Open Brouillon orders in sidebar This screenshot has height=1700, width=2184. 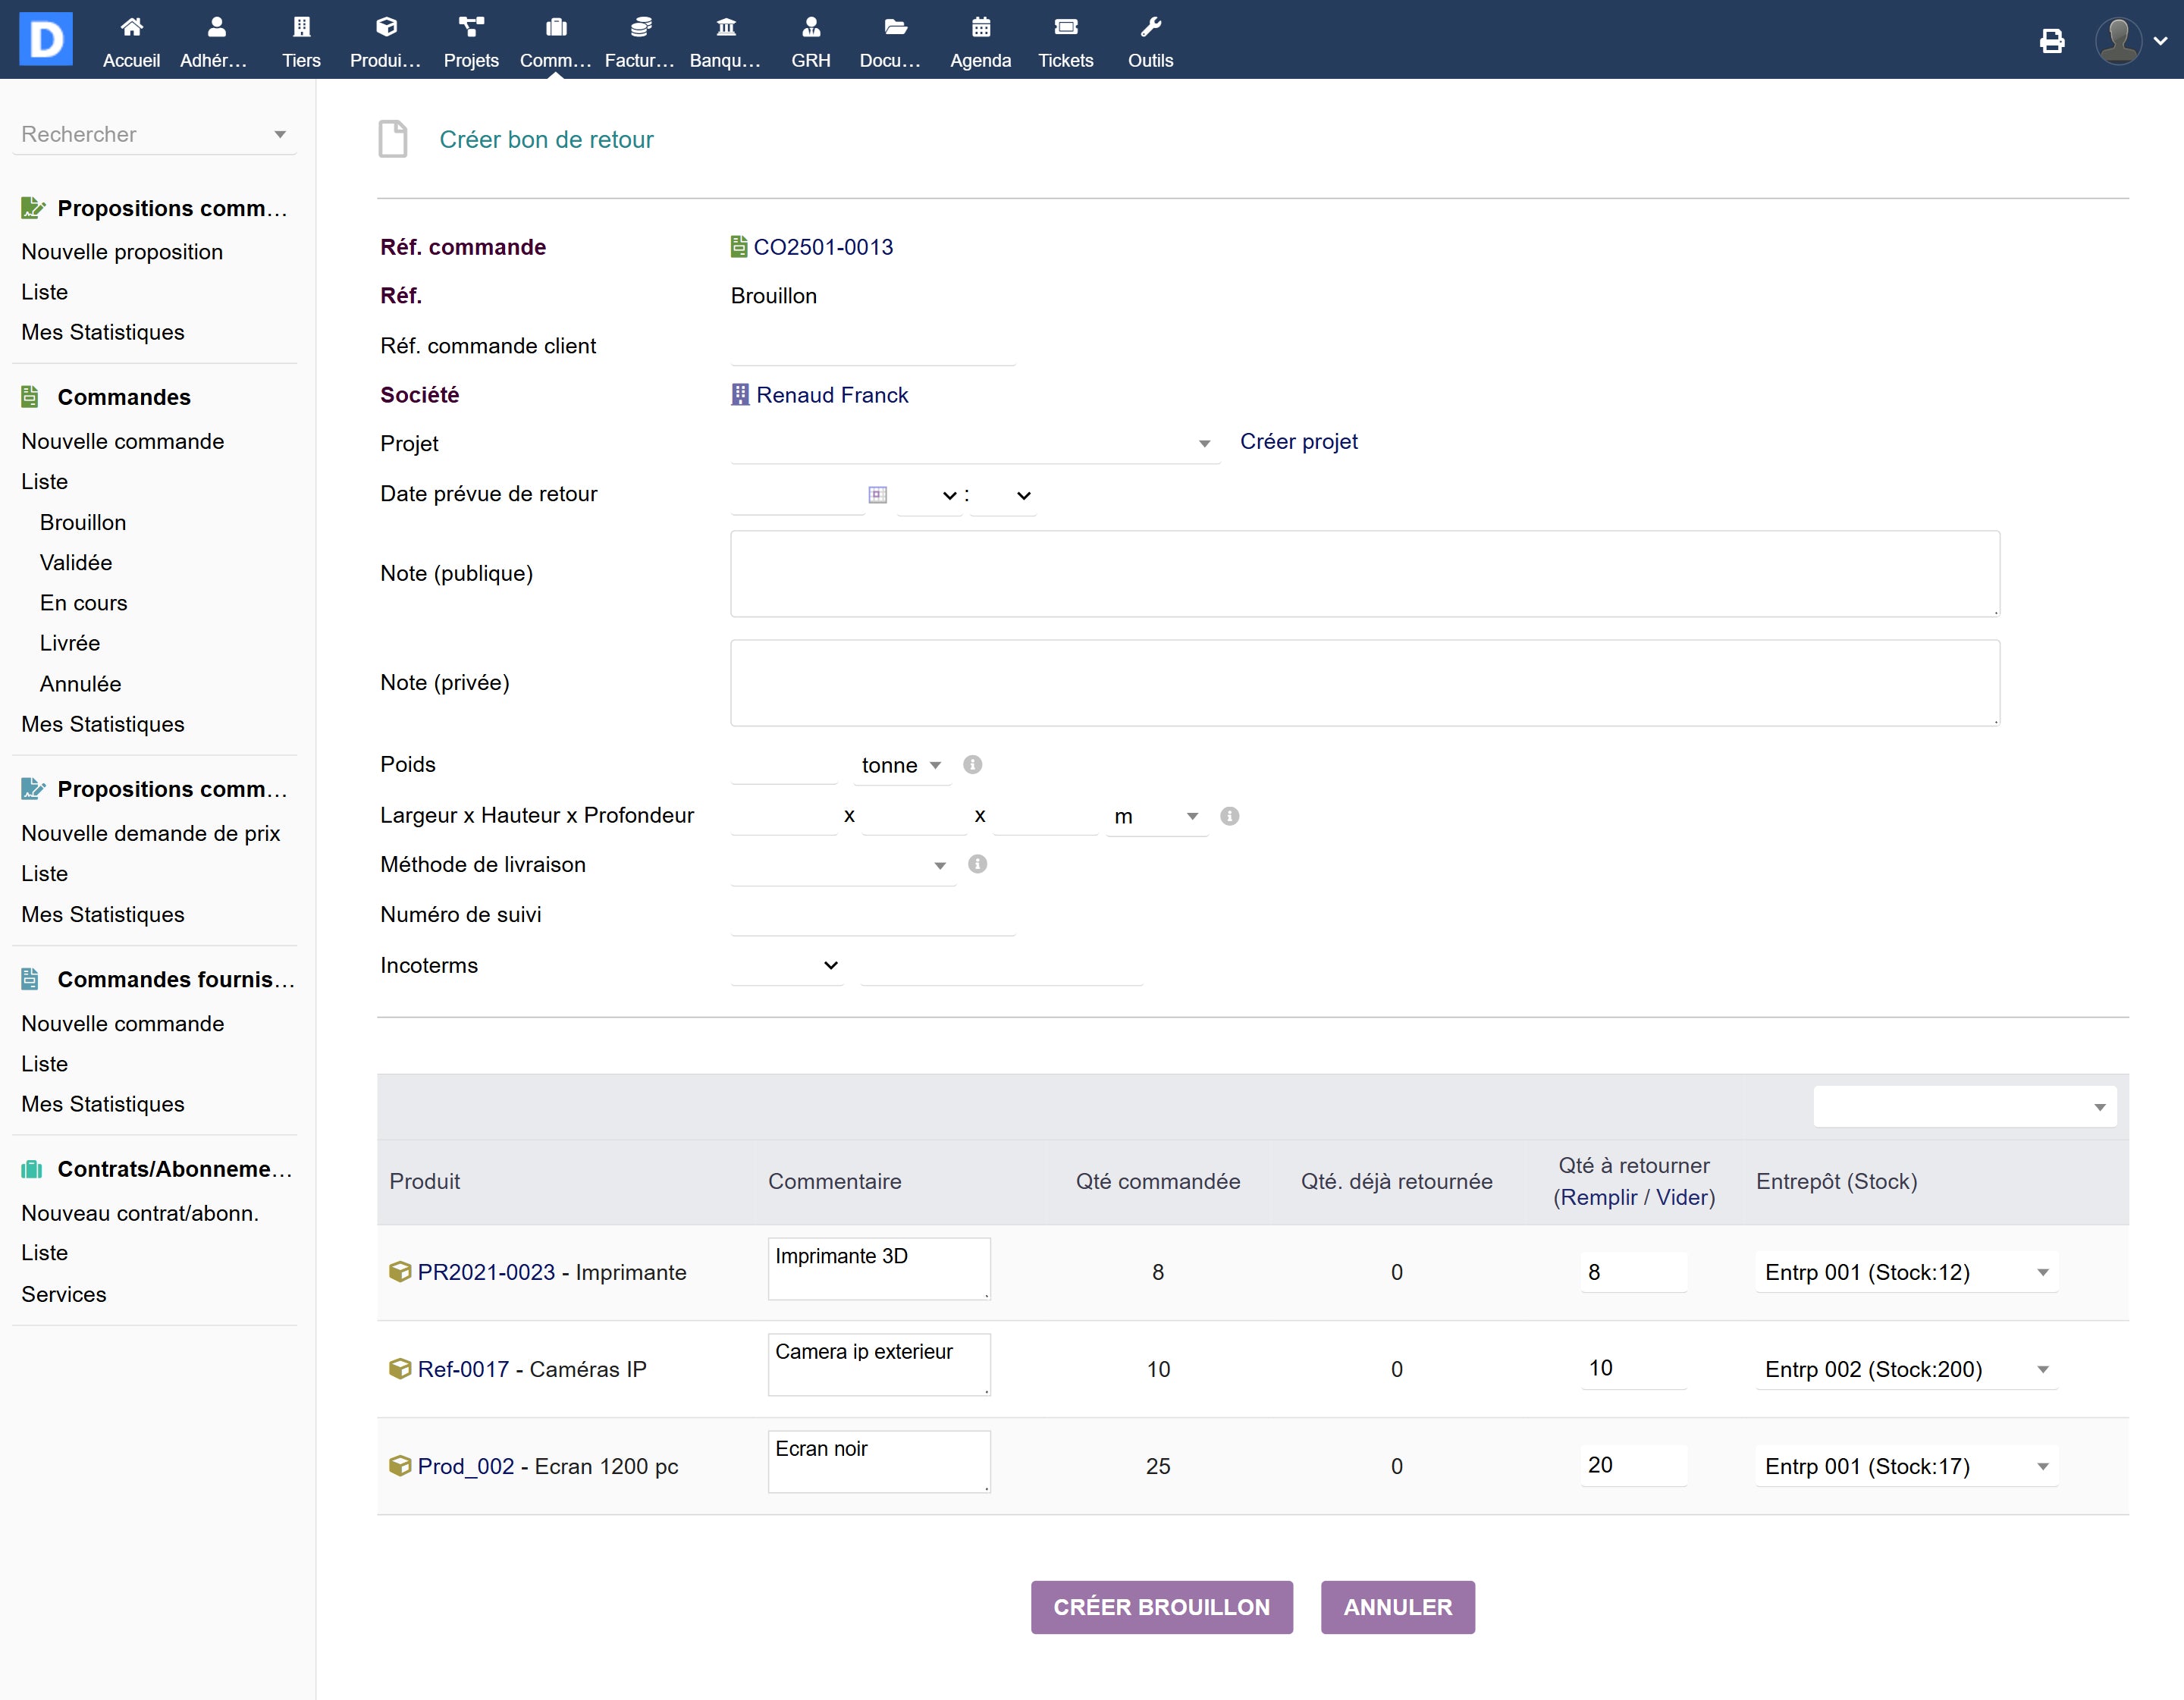[83, 523]
